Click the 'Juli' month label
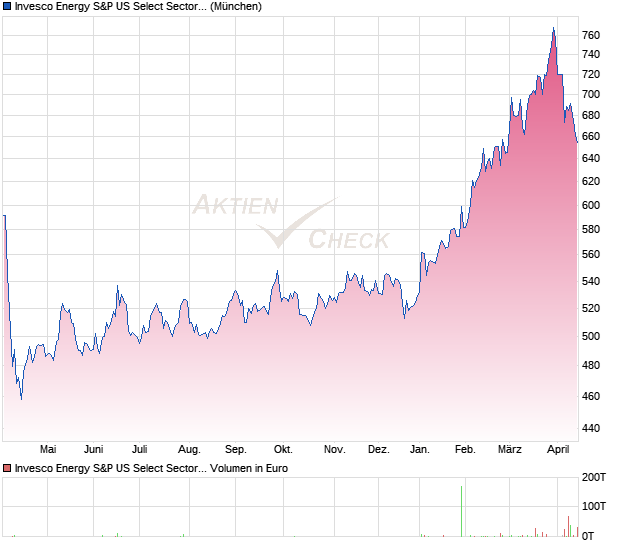Image resolution: width=620 pixels, height=546 pixels. tap(140, 450)
